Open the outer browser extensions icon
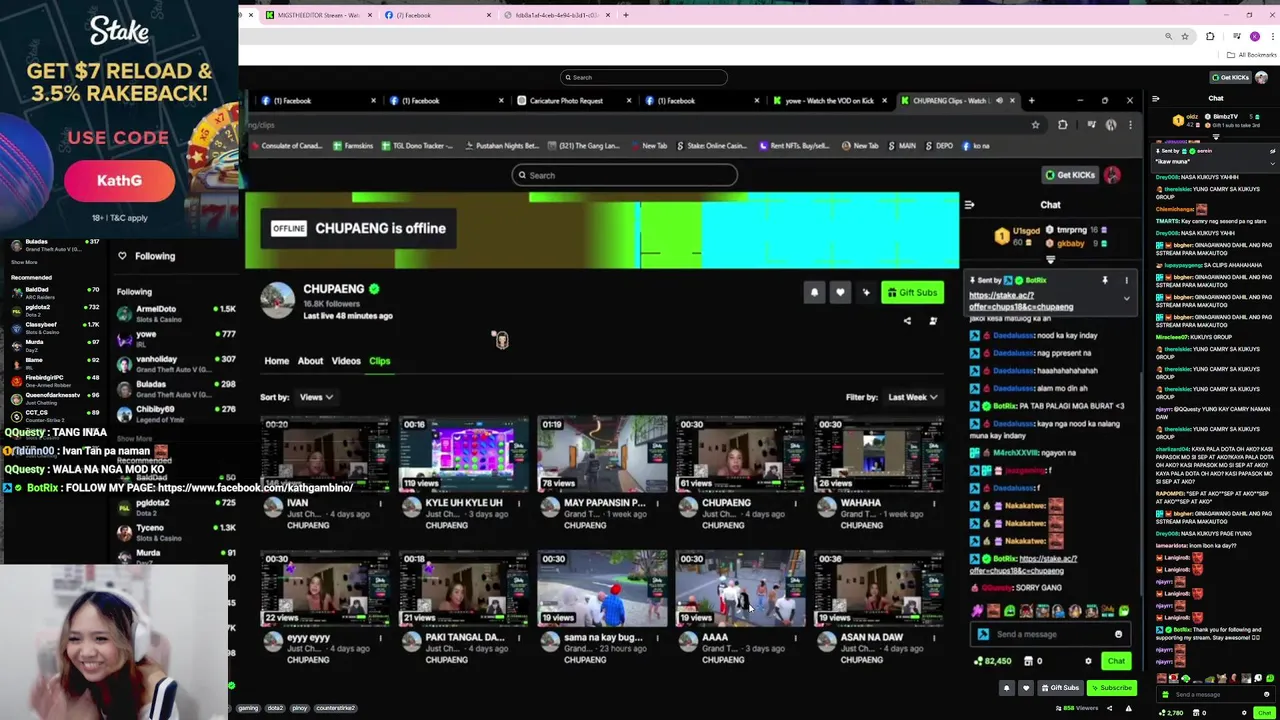Viewport: 1280px width, 720px height. [x=1210, y=37]
